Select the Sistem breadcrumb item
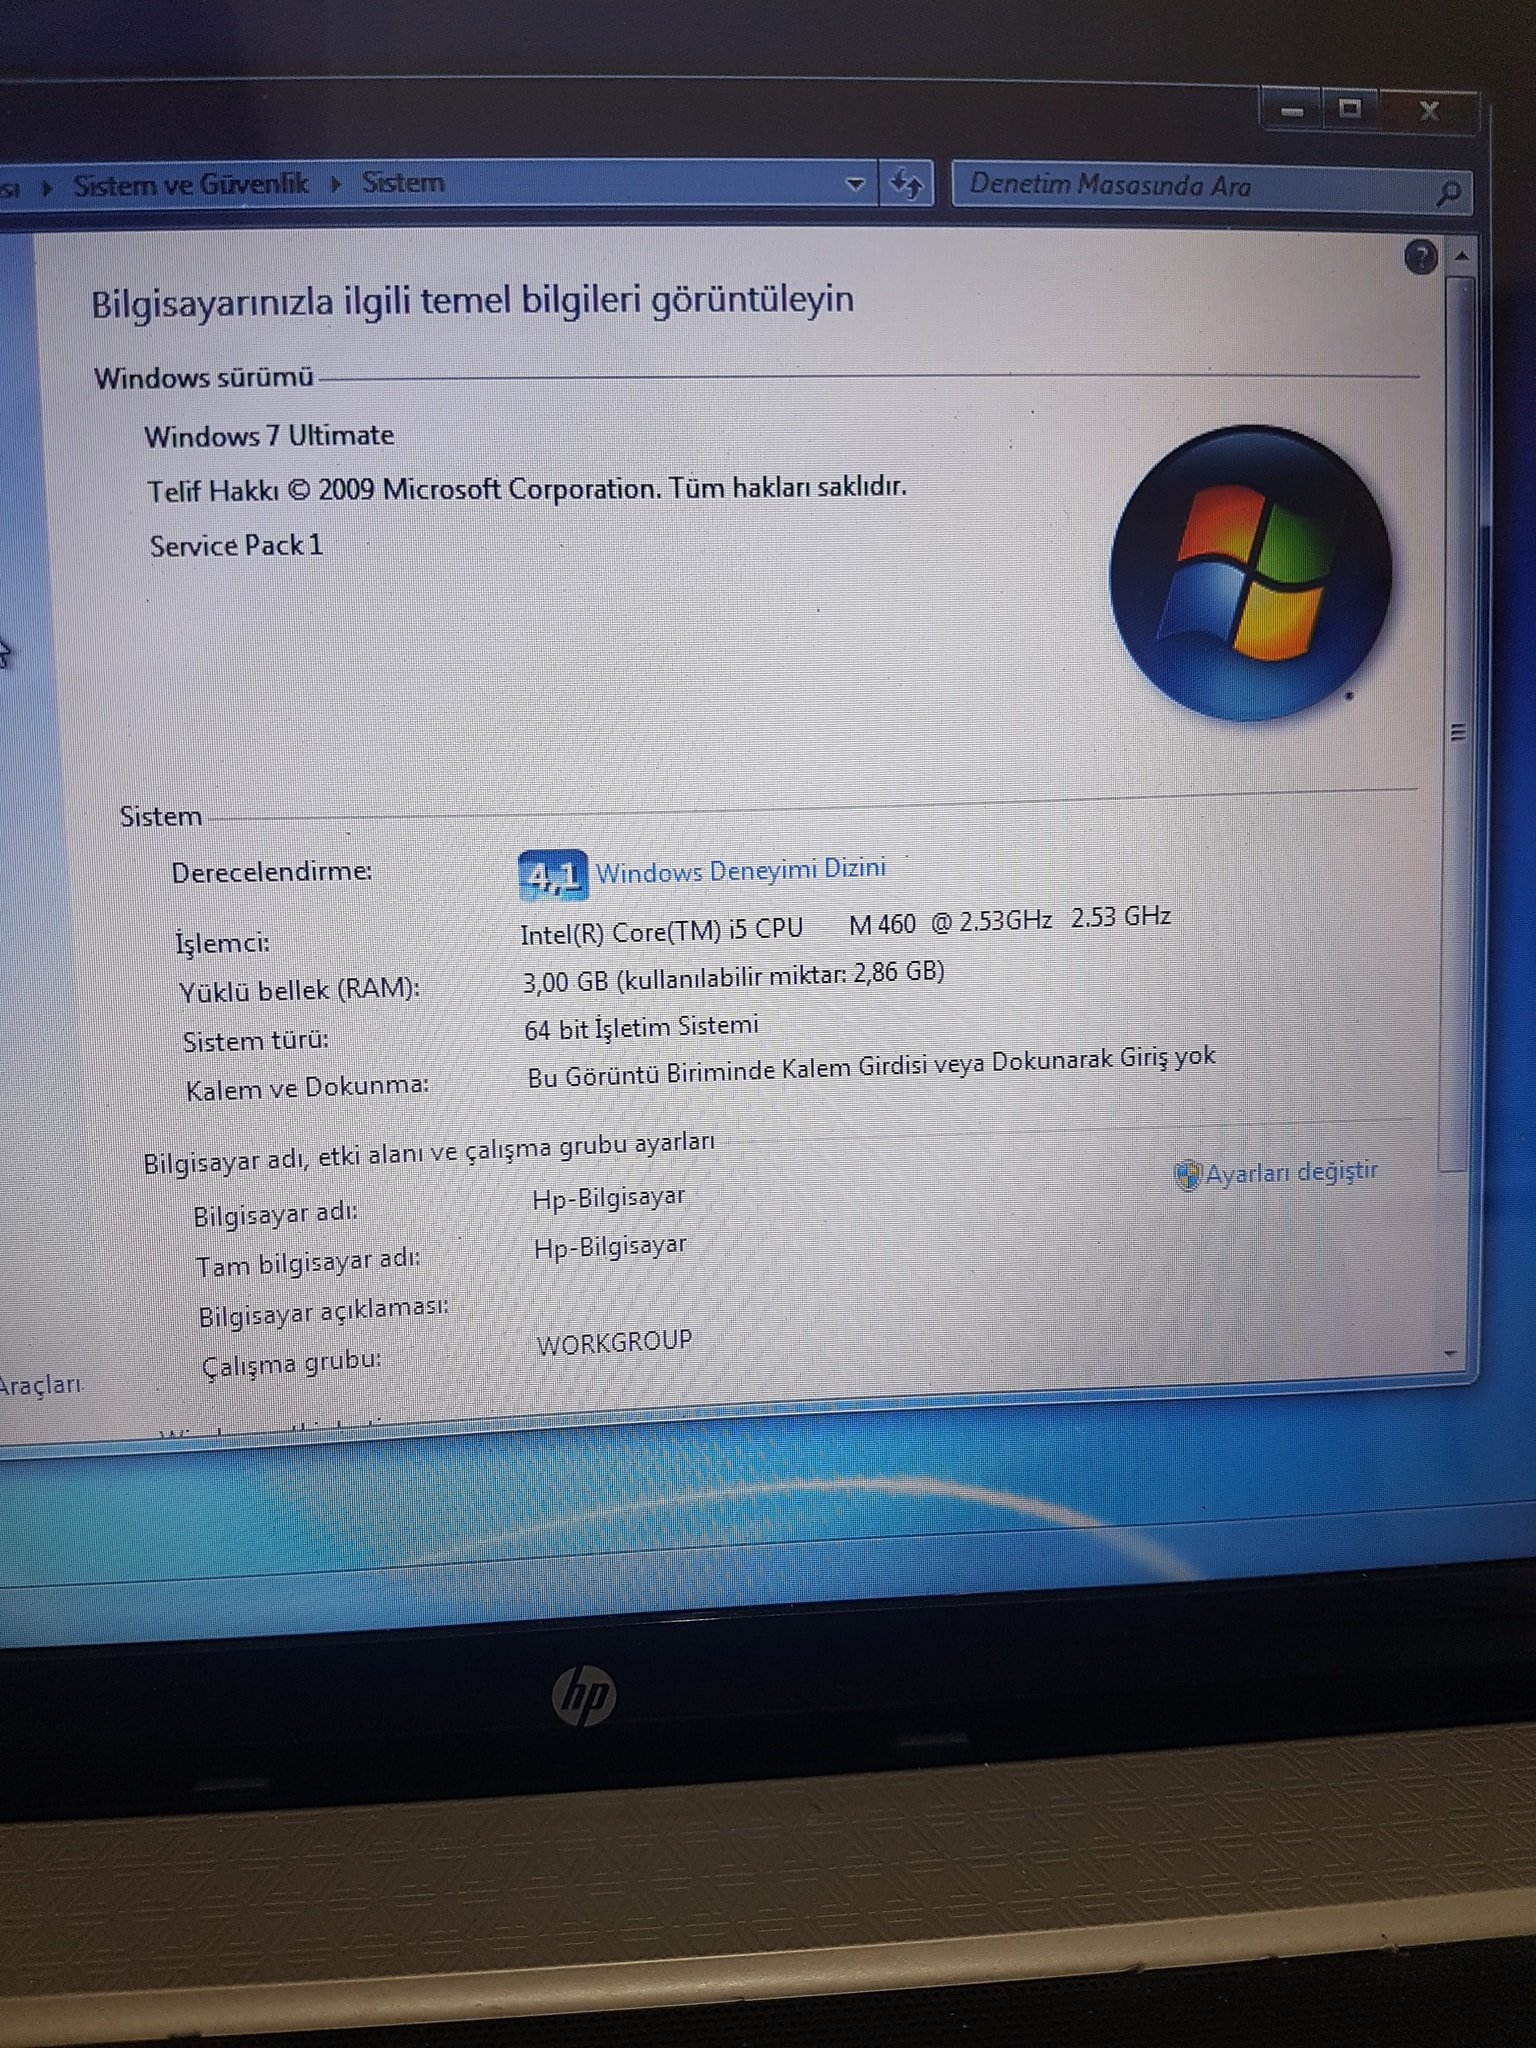Screen dimensions: 1536x2048 click(x=403, y=183)
